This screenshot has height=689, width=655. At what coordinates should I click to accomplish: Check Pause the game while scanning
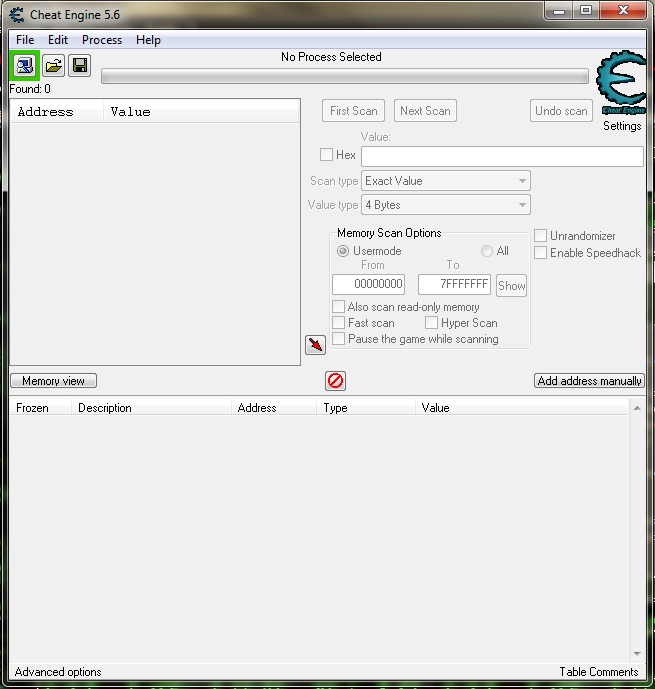338,339
